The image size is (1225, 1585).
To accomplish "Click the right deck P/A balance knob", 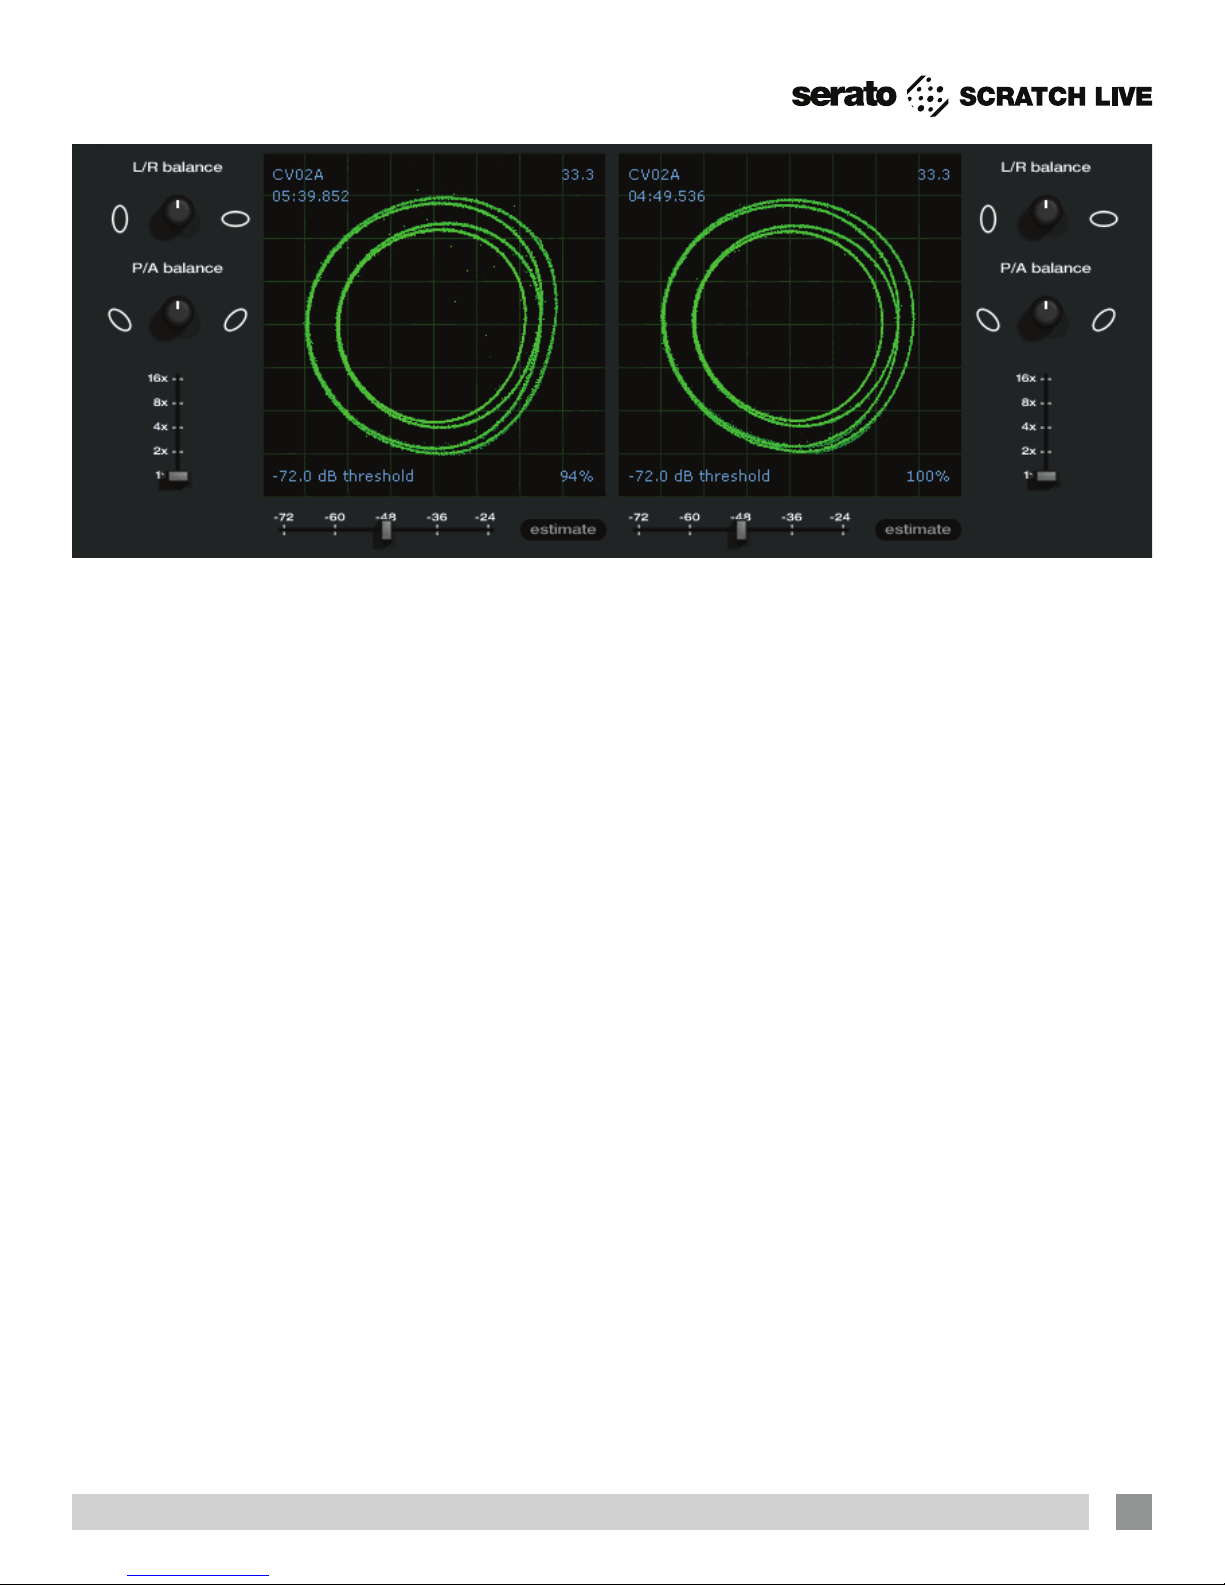I will tap(1044, 317).
